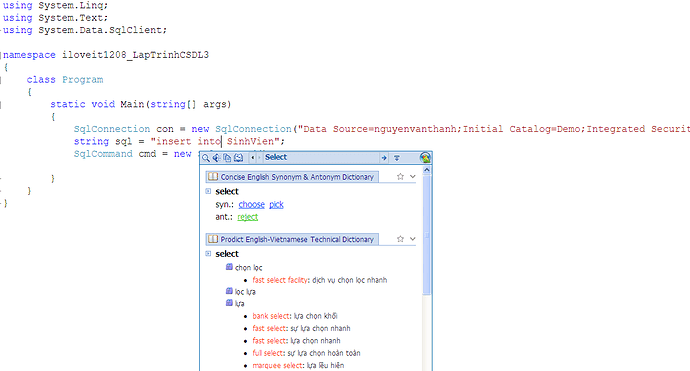Image resolution: width=690 pixels, height=371 pixels.
Task: Select the Prodict English-Vietnamese Technical Dictionary header
Action: (x=292, y=239)
